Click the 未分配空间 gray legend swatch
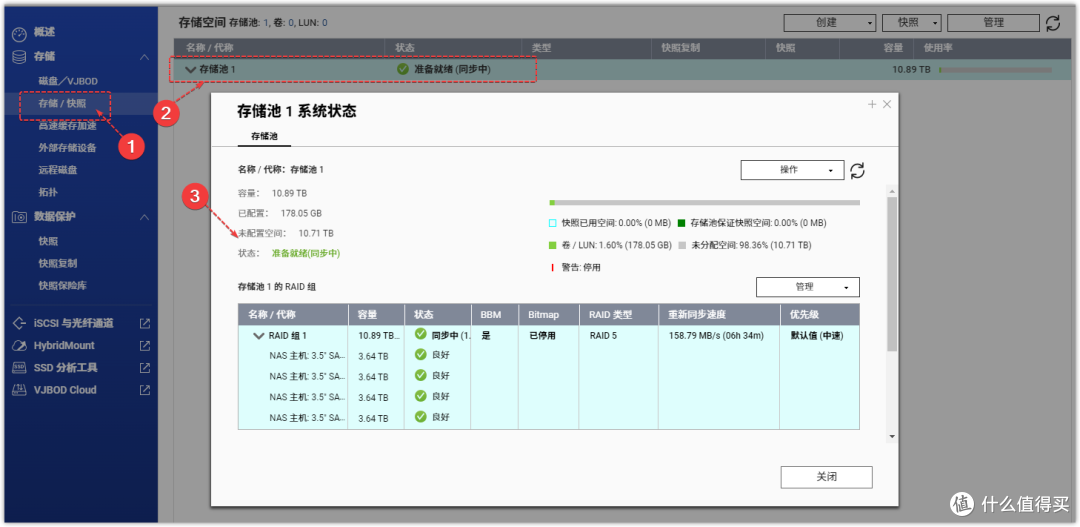 coord(682,245)
